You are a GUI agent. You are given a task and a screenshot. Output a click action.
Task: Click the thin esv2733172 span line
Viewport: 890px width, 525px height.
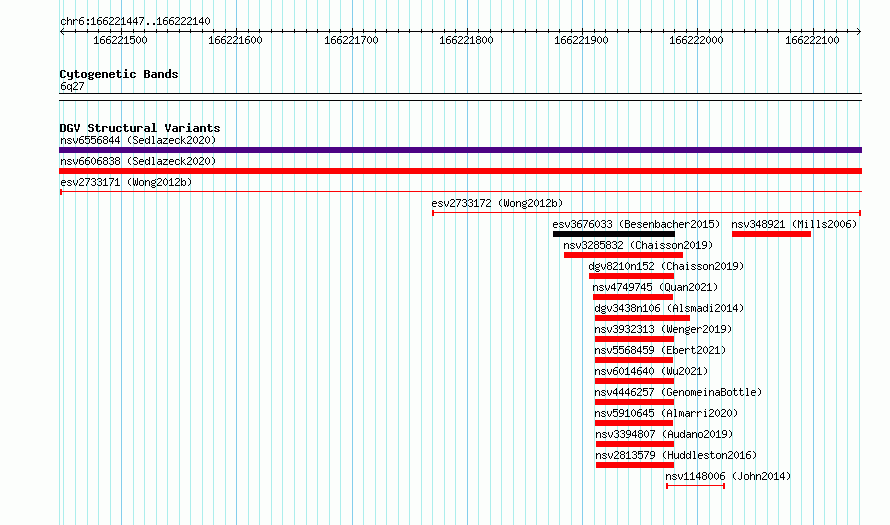pyautogui.click(x=646, y=213)
